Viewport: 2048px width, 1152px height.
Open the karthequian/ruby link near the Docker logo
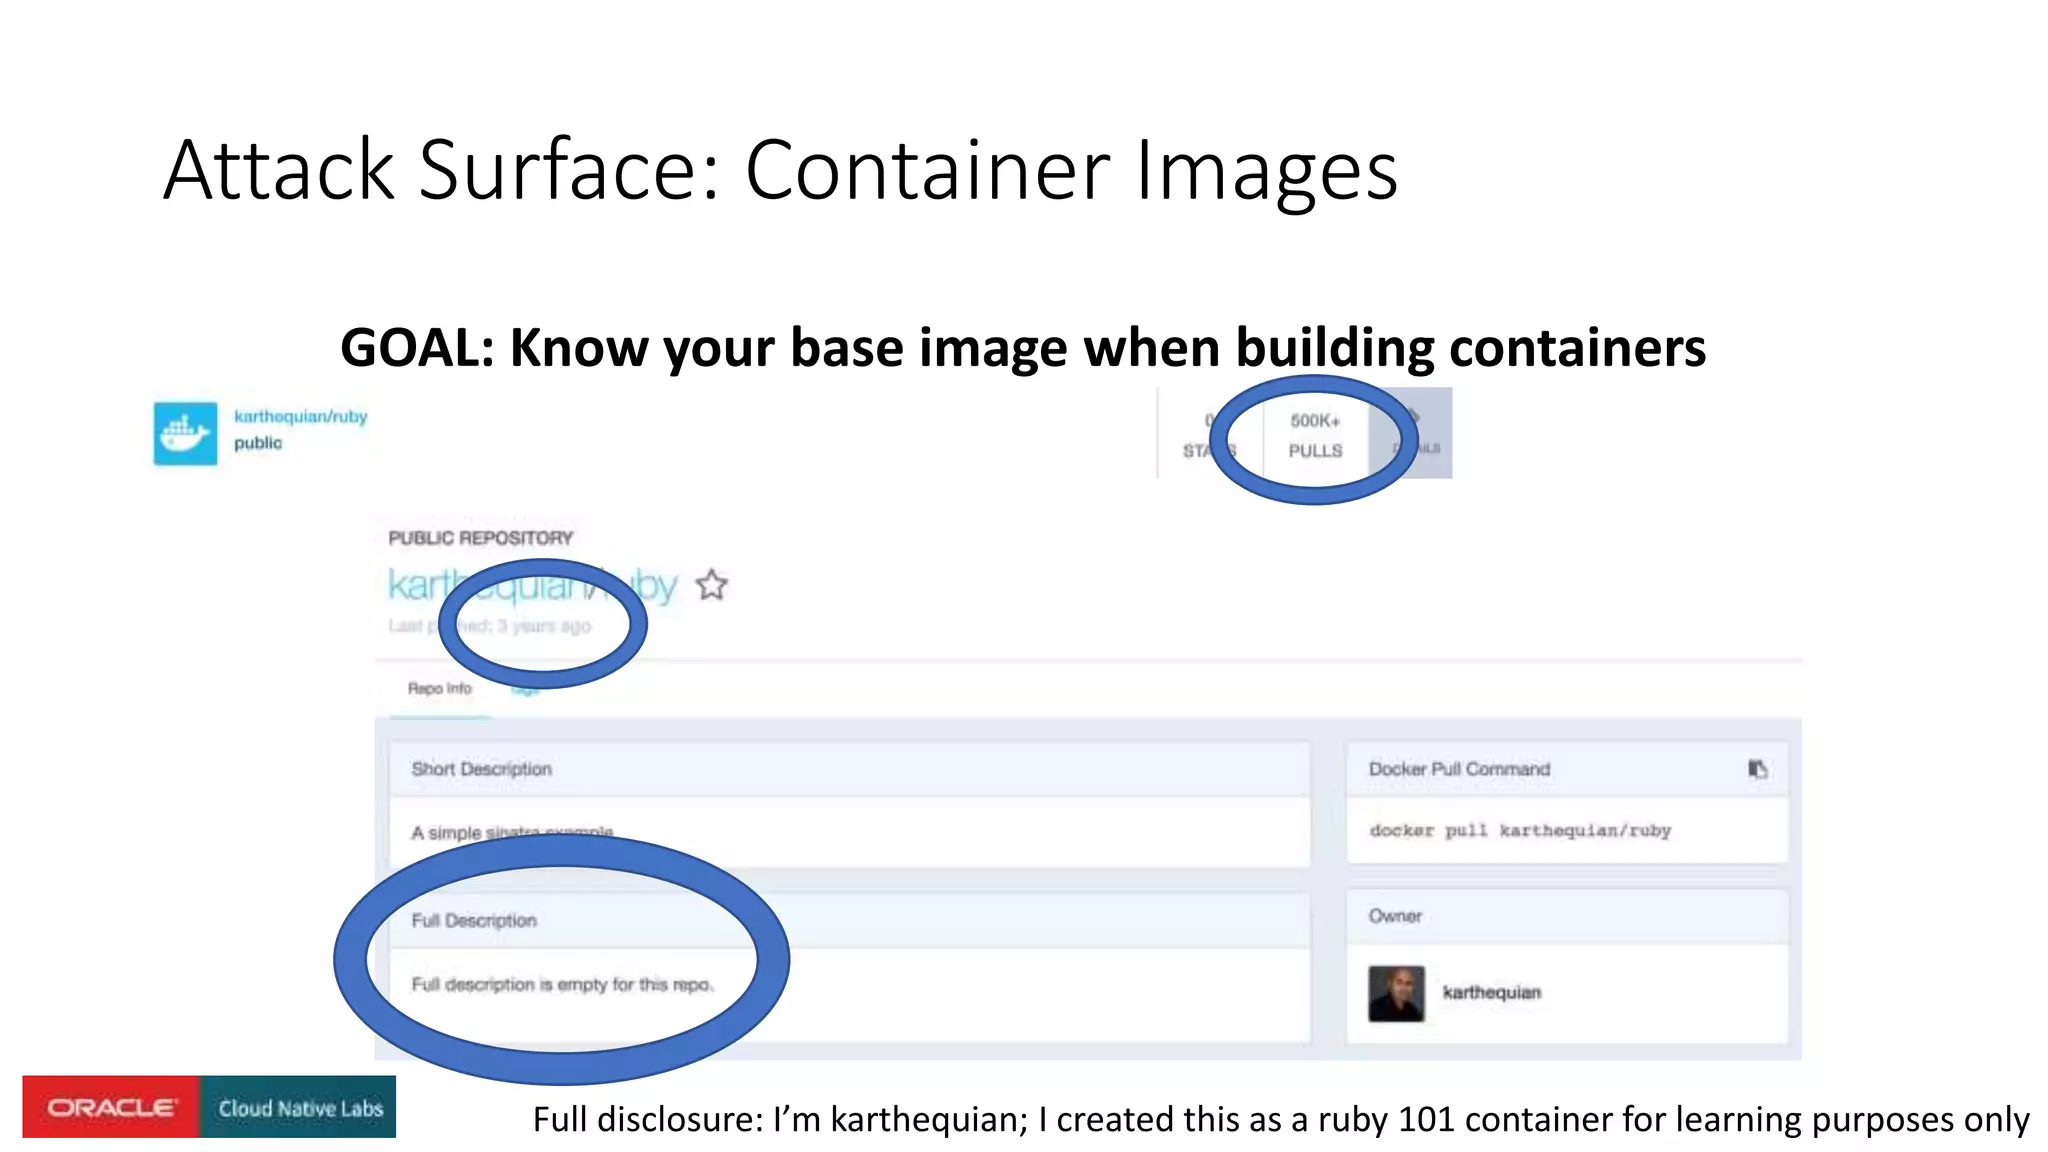coord(300,416)
